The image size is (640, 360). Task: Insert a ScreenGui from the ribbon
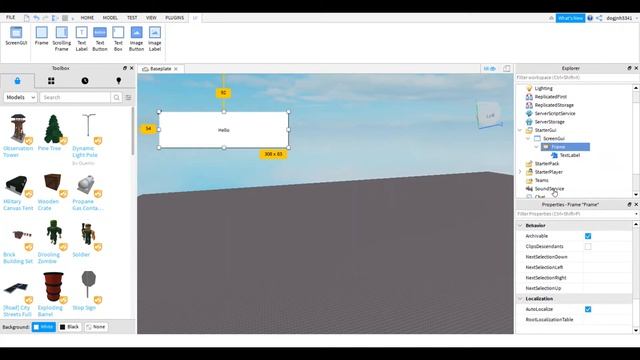click(16, 36)
